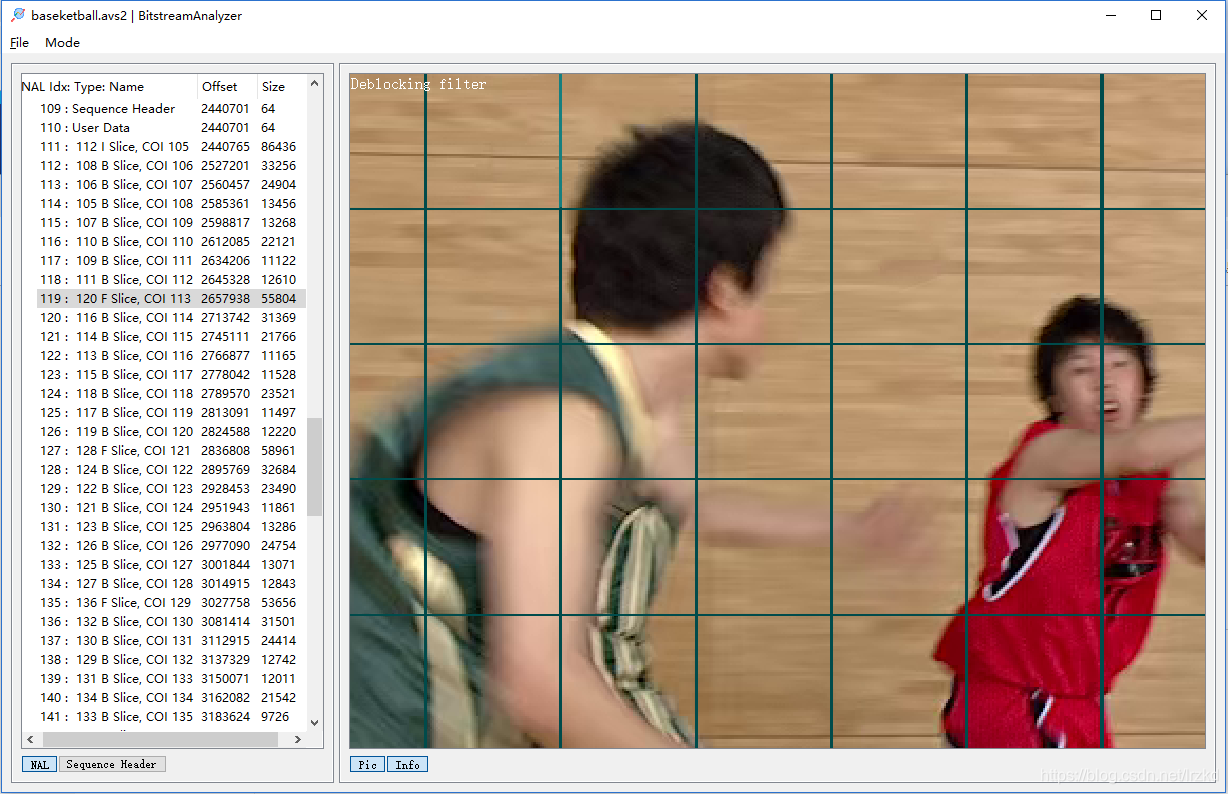Switch to the NAL tab
Viewport: 1228px width, 794px height.
pyautogui.click(x=39, y=764)
